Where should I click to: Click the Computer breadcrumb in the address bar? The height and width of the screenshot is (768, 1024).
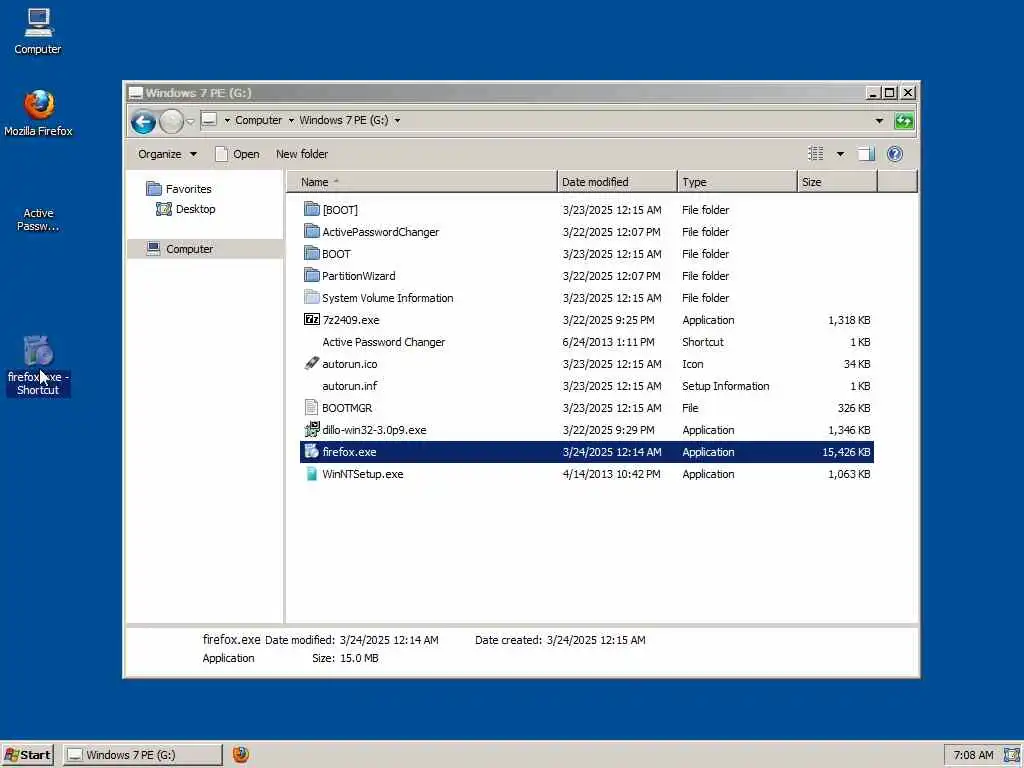point(259,120)
